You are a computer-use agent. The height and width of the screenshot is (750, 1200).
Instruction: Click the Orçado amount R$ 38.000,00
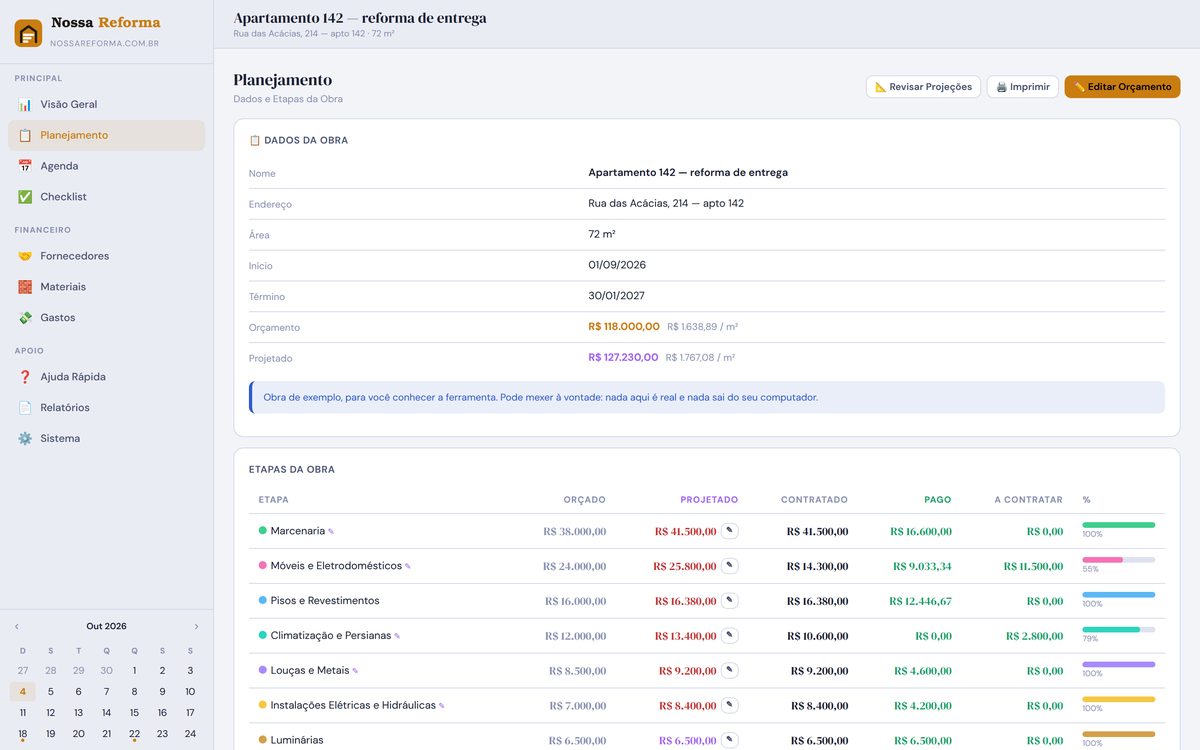click(x=575, y=532)
